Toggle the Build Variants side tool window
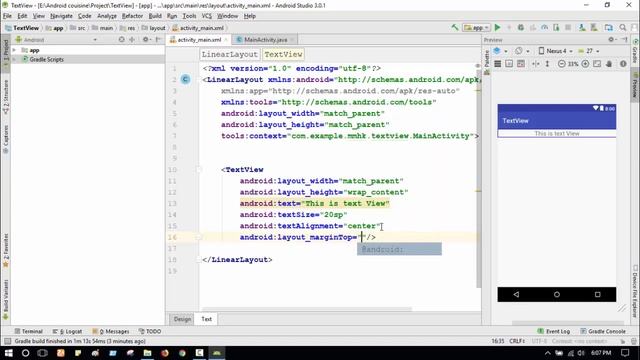The height and width of the screenshot is (360, 640). coord(6,300)
